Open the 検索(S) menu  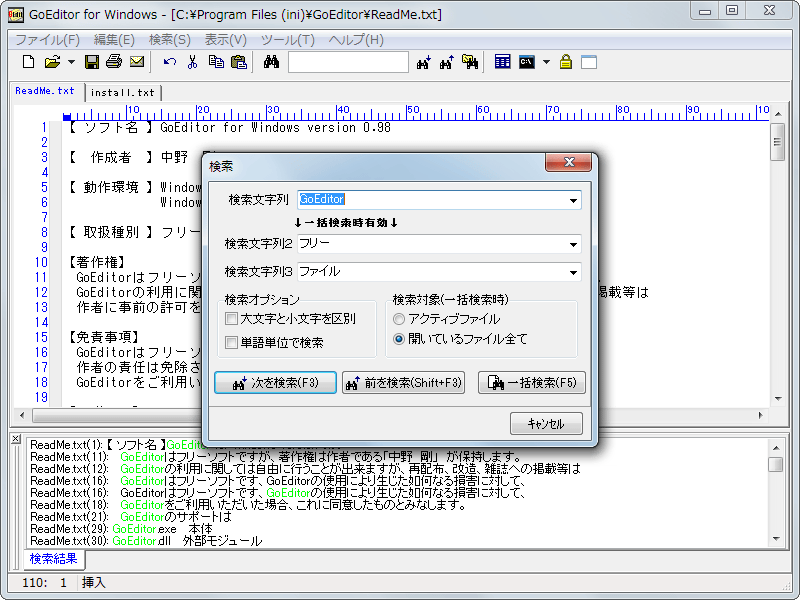[x=169, y=40]
